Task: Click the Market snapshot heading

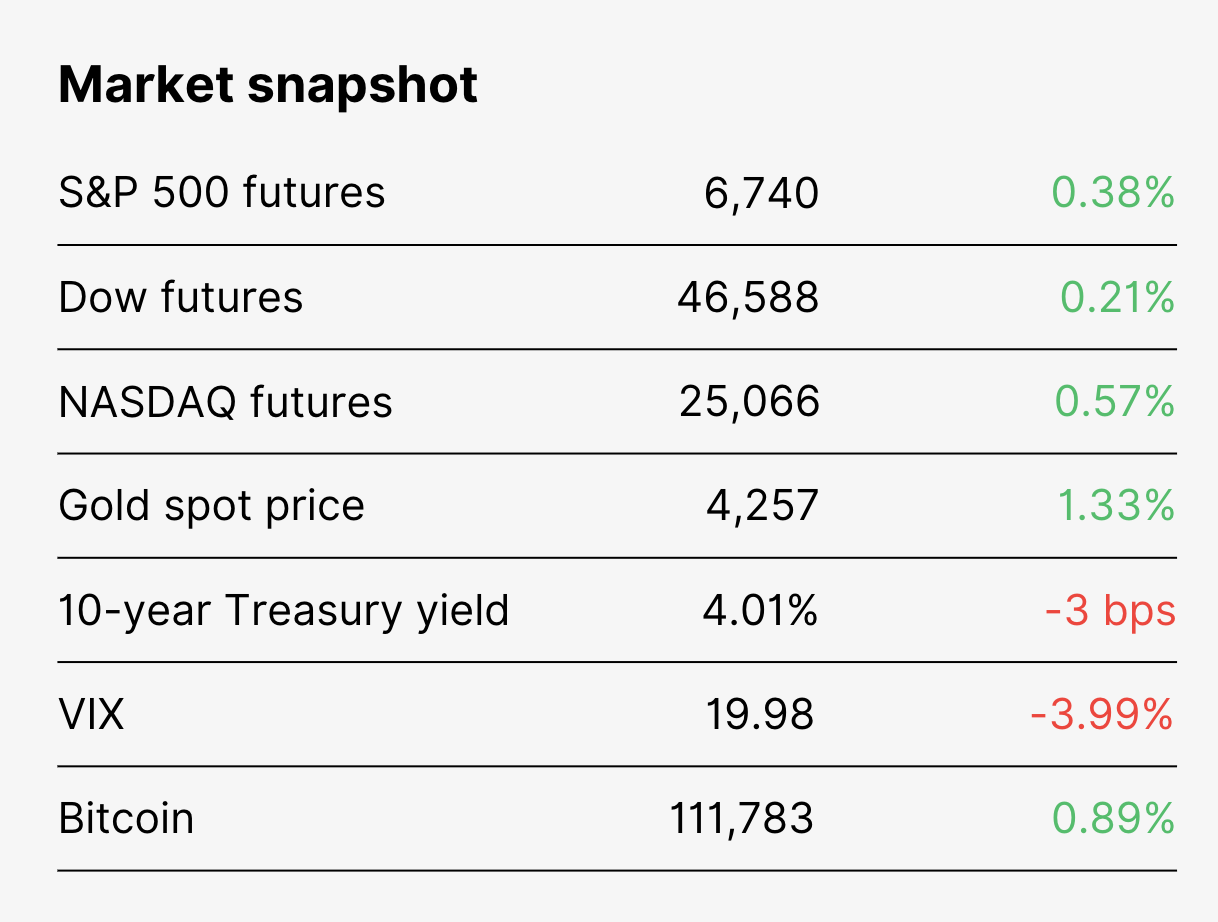Action: tap(268, 86)
